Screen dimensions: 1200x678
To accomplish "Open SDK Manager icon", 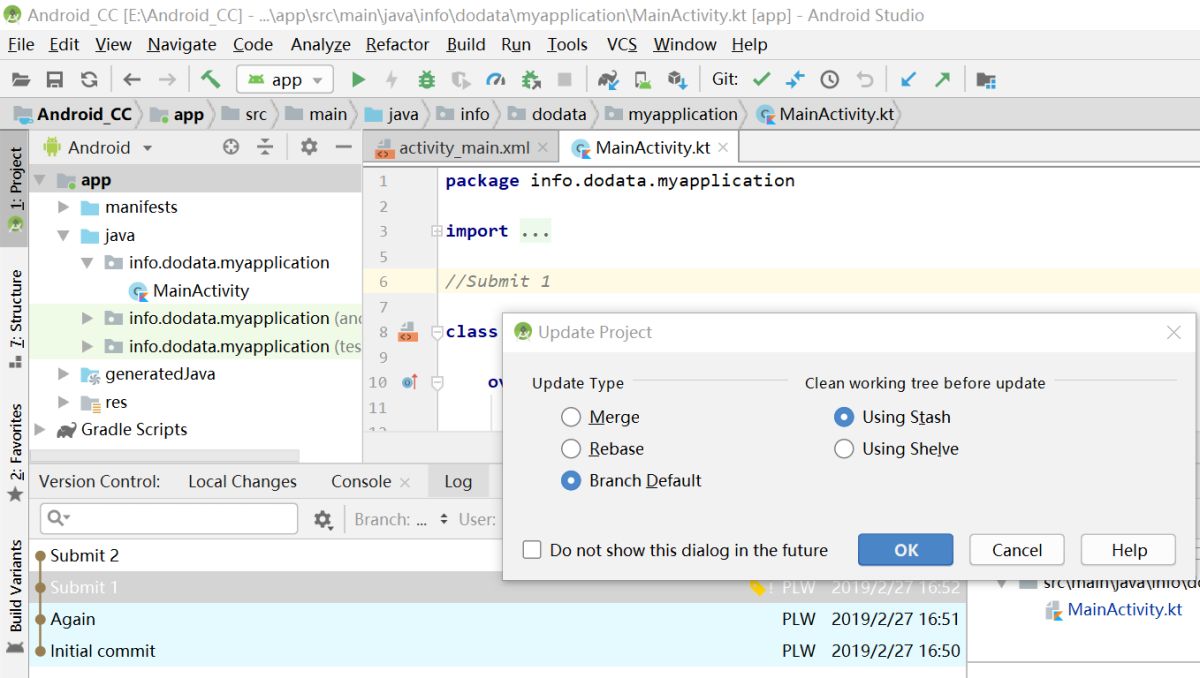I will 677,80.
